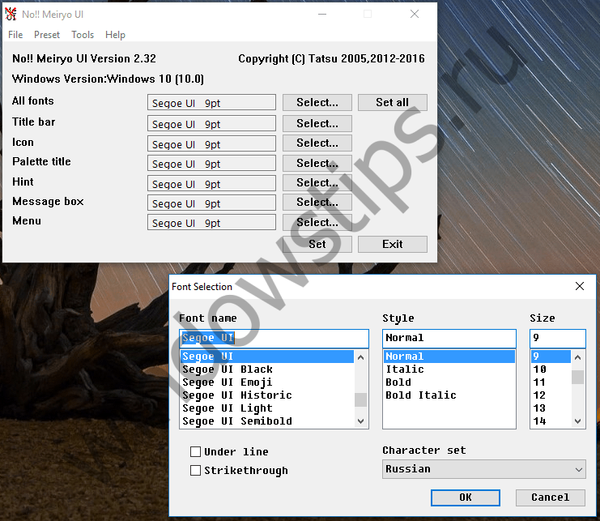Select size 11 in Size list
This screenshot has height=521, width=600.
coord(551,383)
